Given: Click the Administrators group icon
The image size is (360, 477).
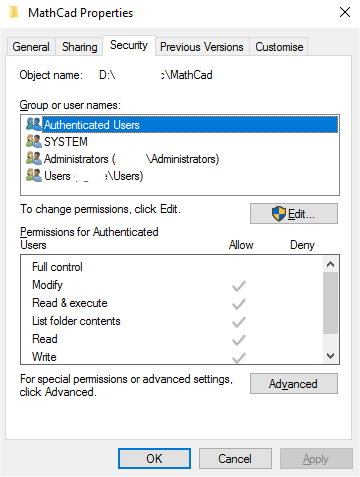Looking at the screenshot, I should [34, 158].
